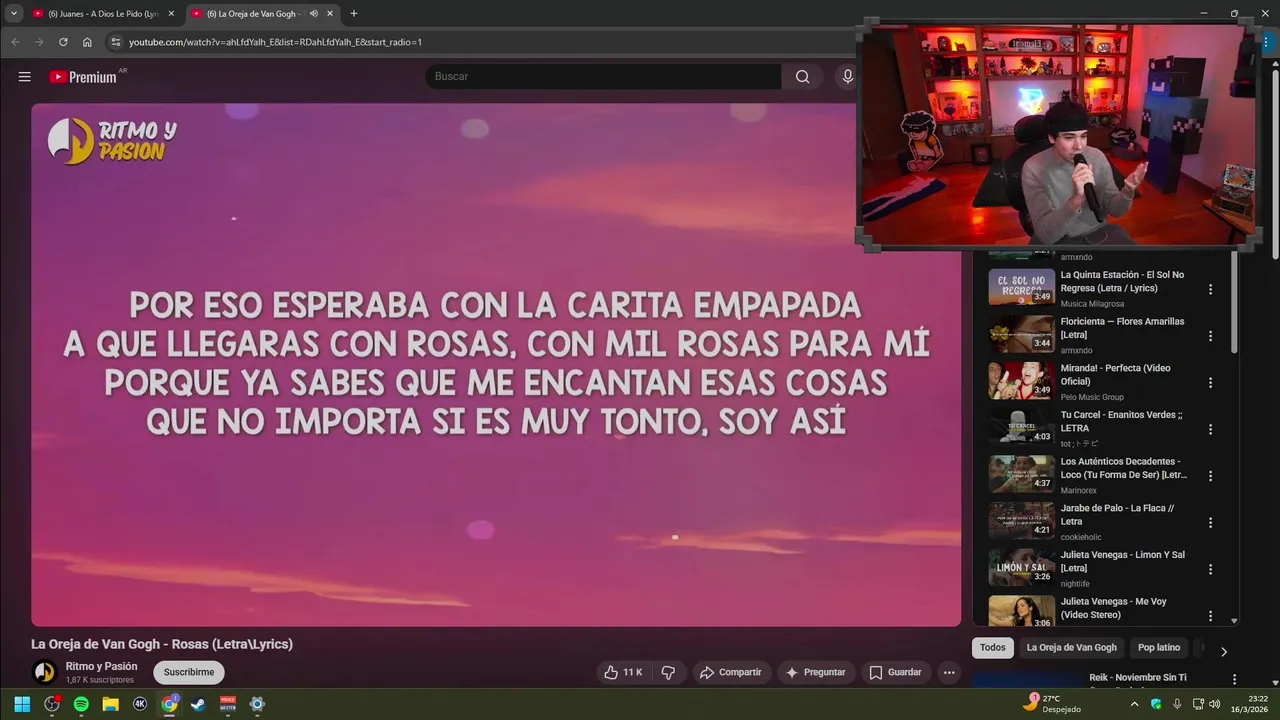Viewport: 1280px width, 720px height.
Task: Focus the Buscar search field
Action: pos(603,77)
